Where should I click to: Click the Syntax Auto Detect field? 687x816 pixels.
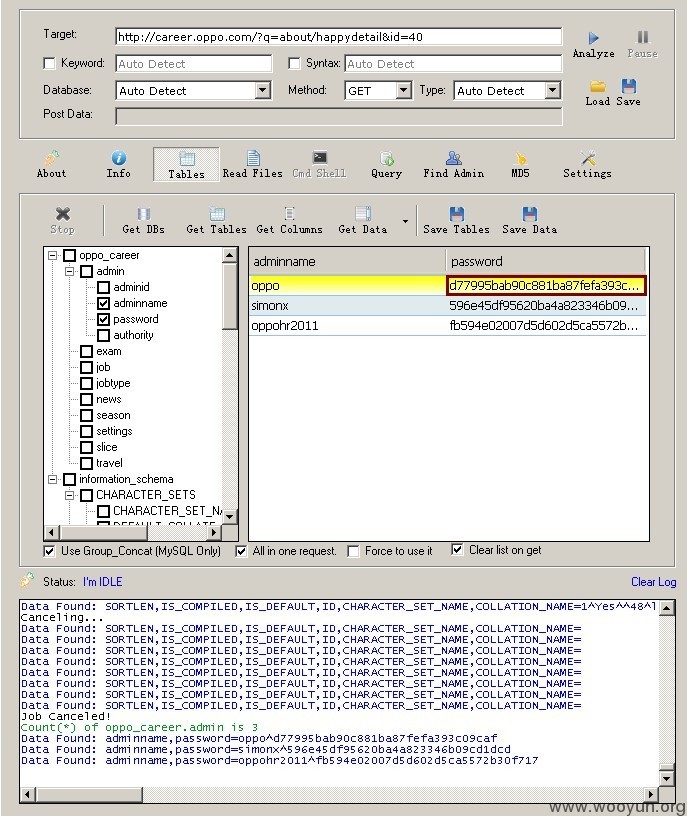tap(453, 64)
